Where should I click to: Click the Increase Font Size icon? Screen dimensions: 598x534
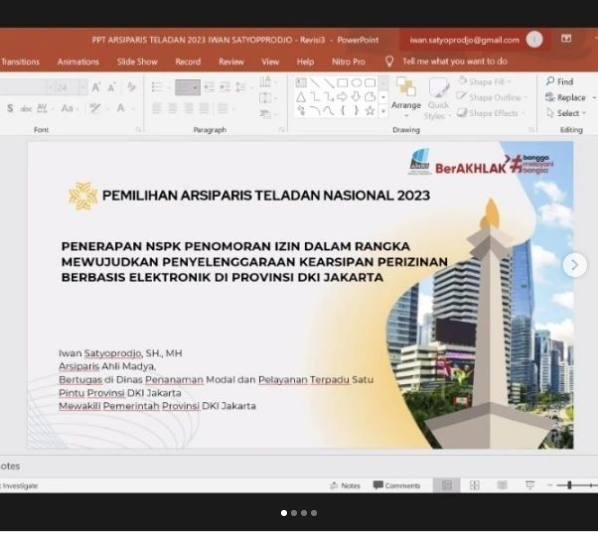click(96, 87)
